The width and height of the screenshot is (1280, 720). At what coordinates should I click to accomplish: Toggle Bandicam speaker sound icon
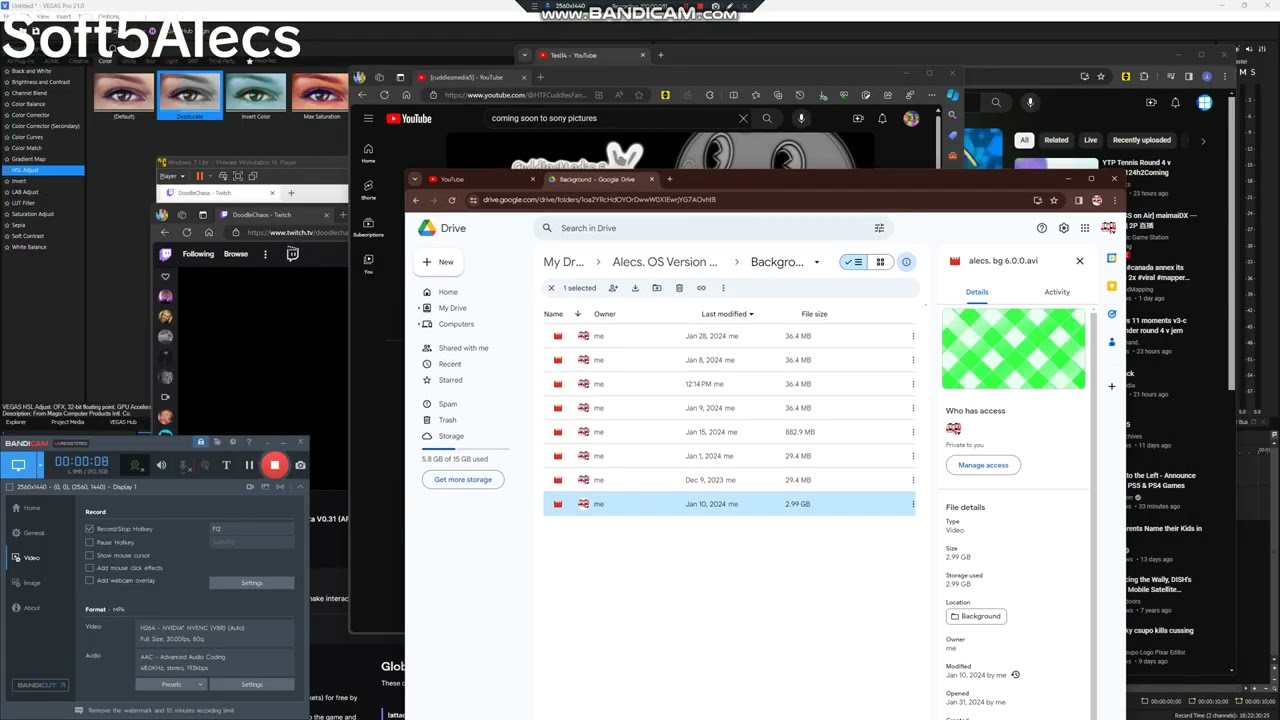[161, 465]
